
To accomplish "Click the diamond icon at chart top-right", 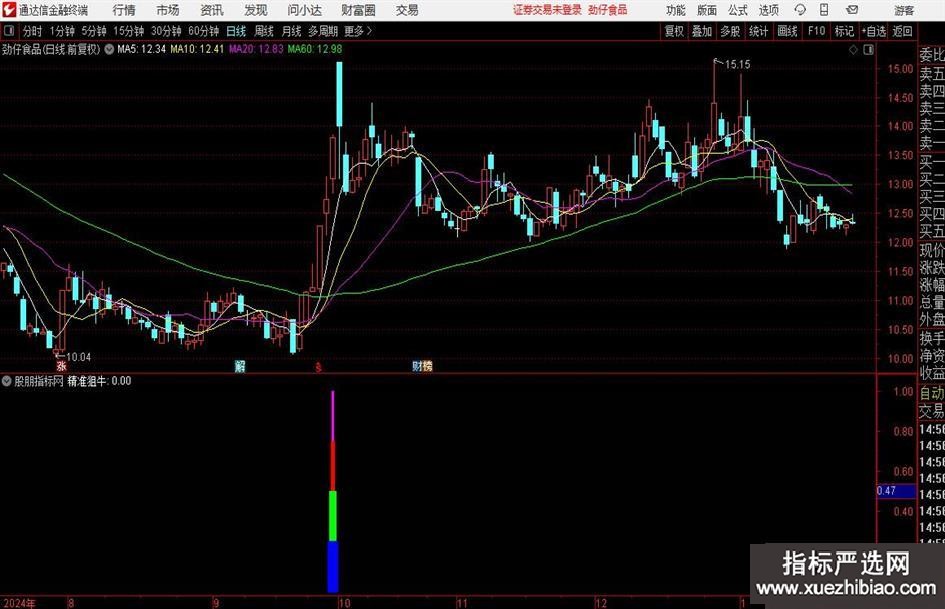I will [x=853, y=50].
